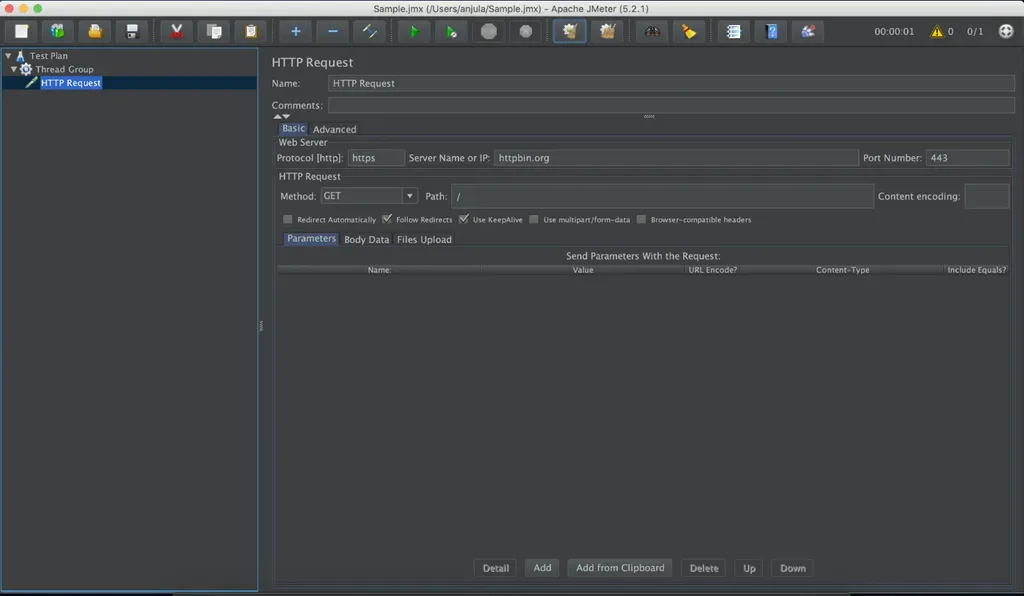Click the Path input field

(x=662, y=196)
